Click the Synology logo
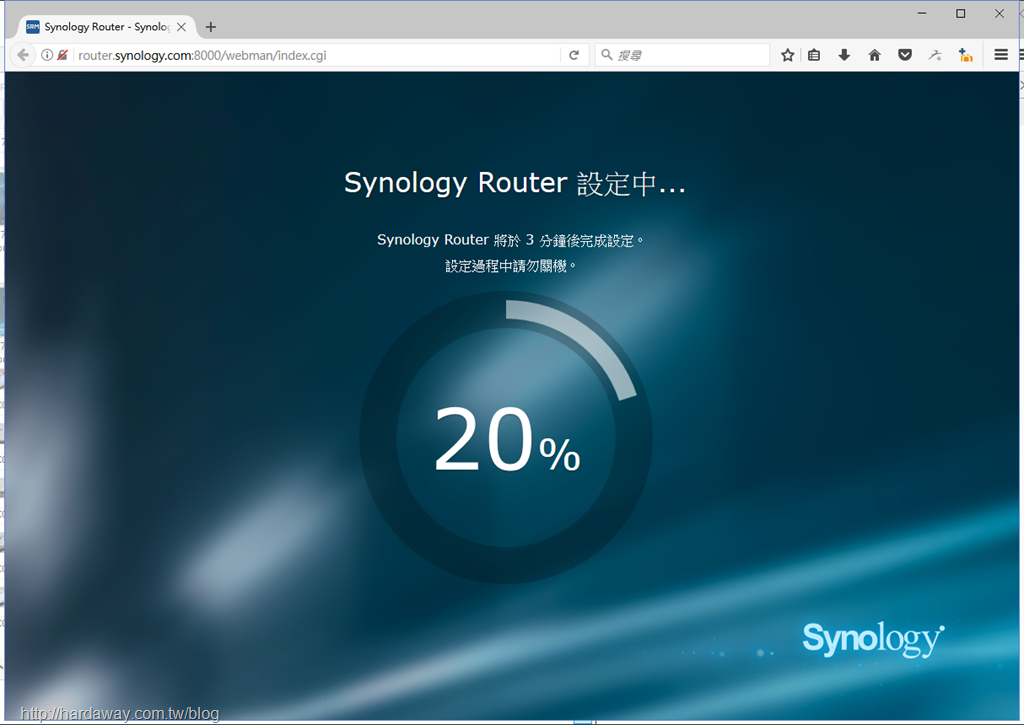This screenshot has height=725, width=1024. pos(873,639)
